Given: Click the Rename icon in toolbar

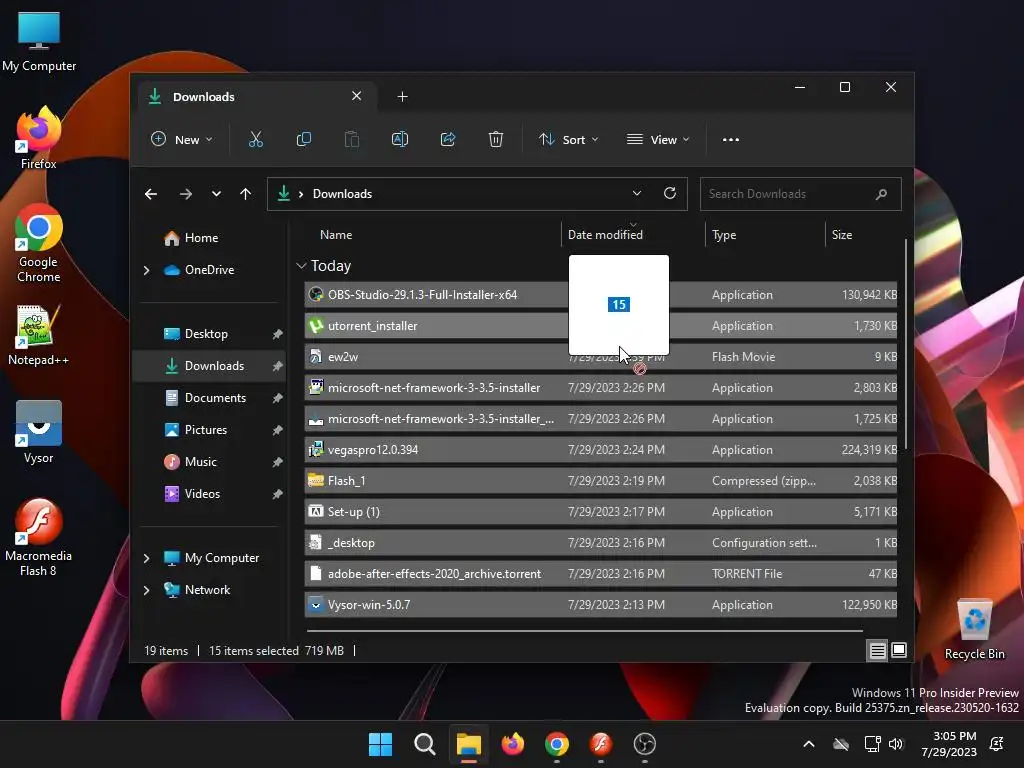Looking at the screenshot, I should tap(400, 139).
